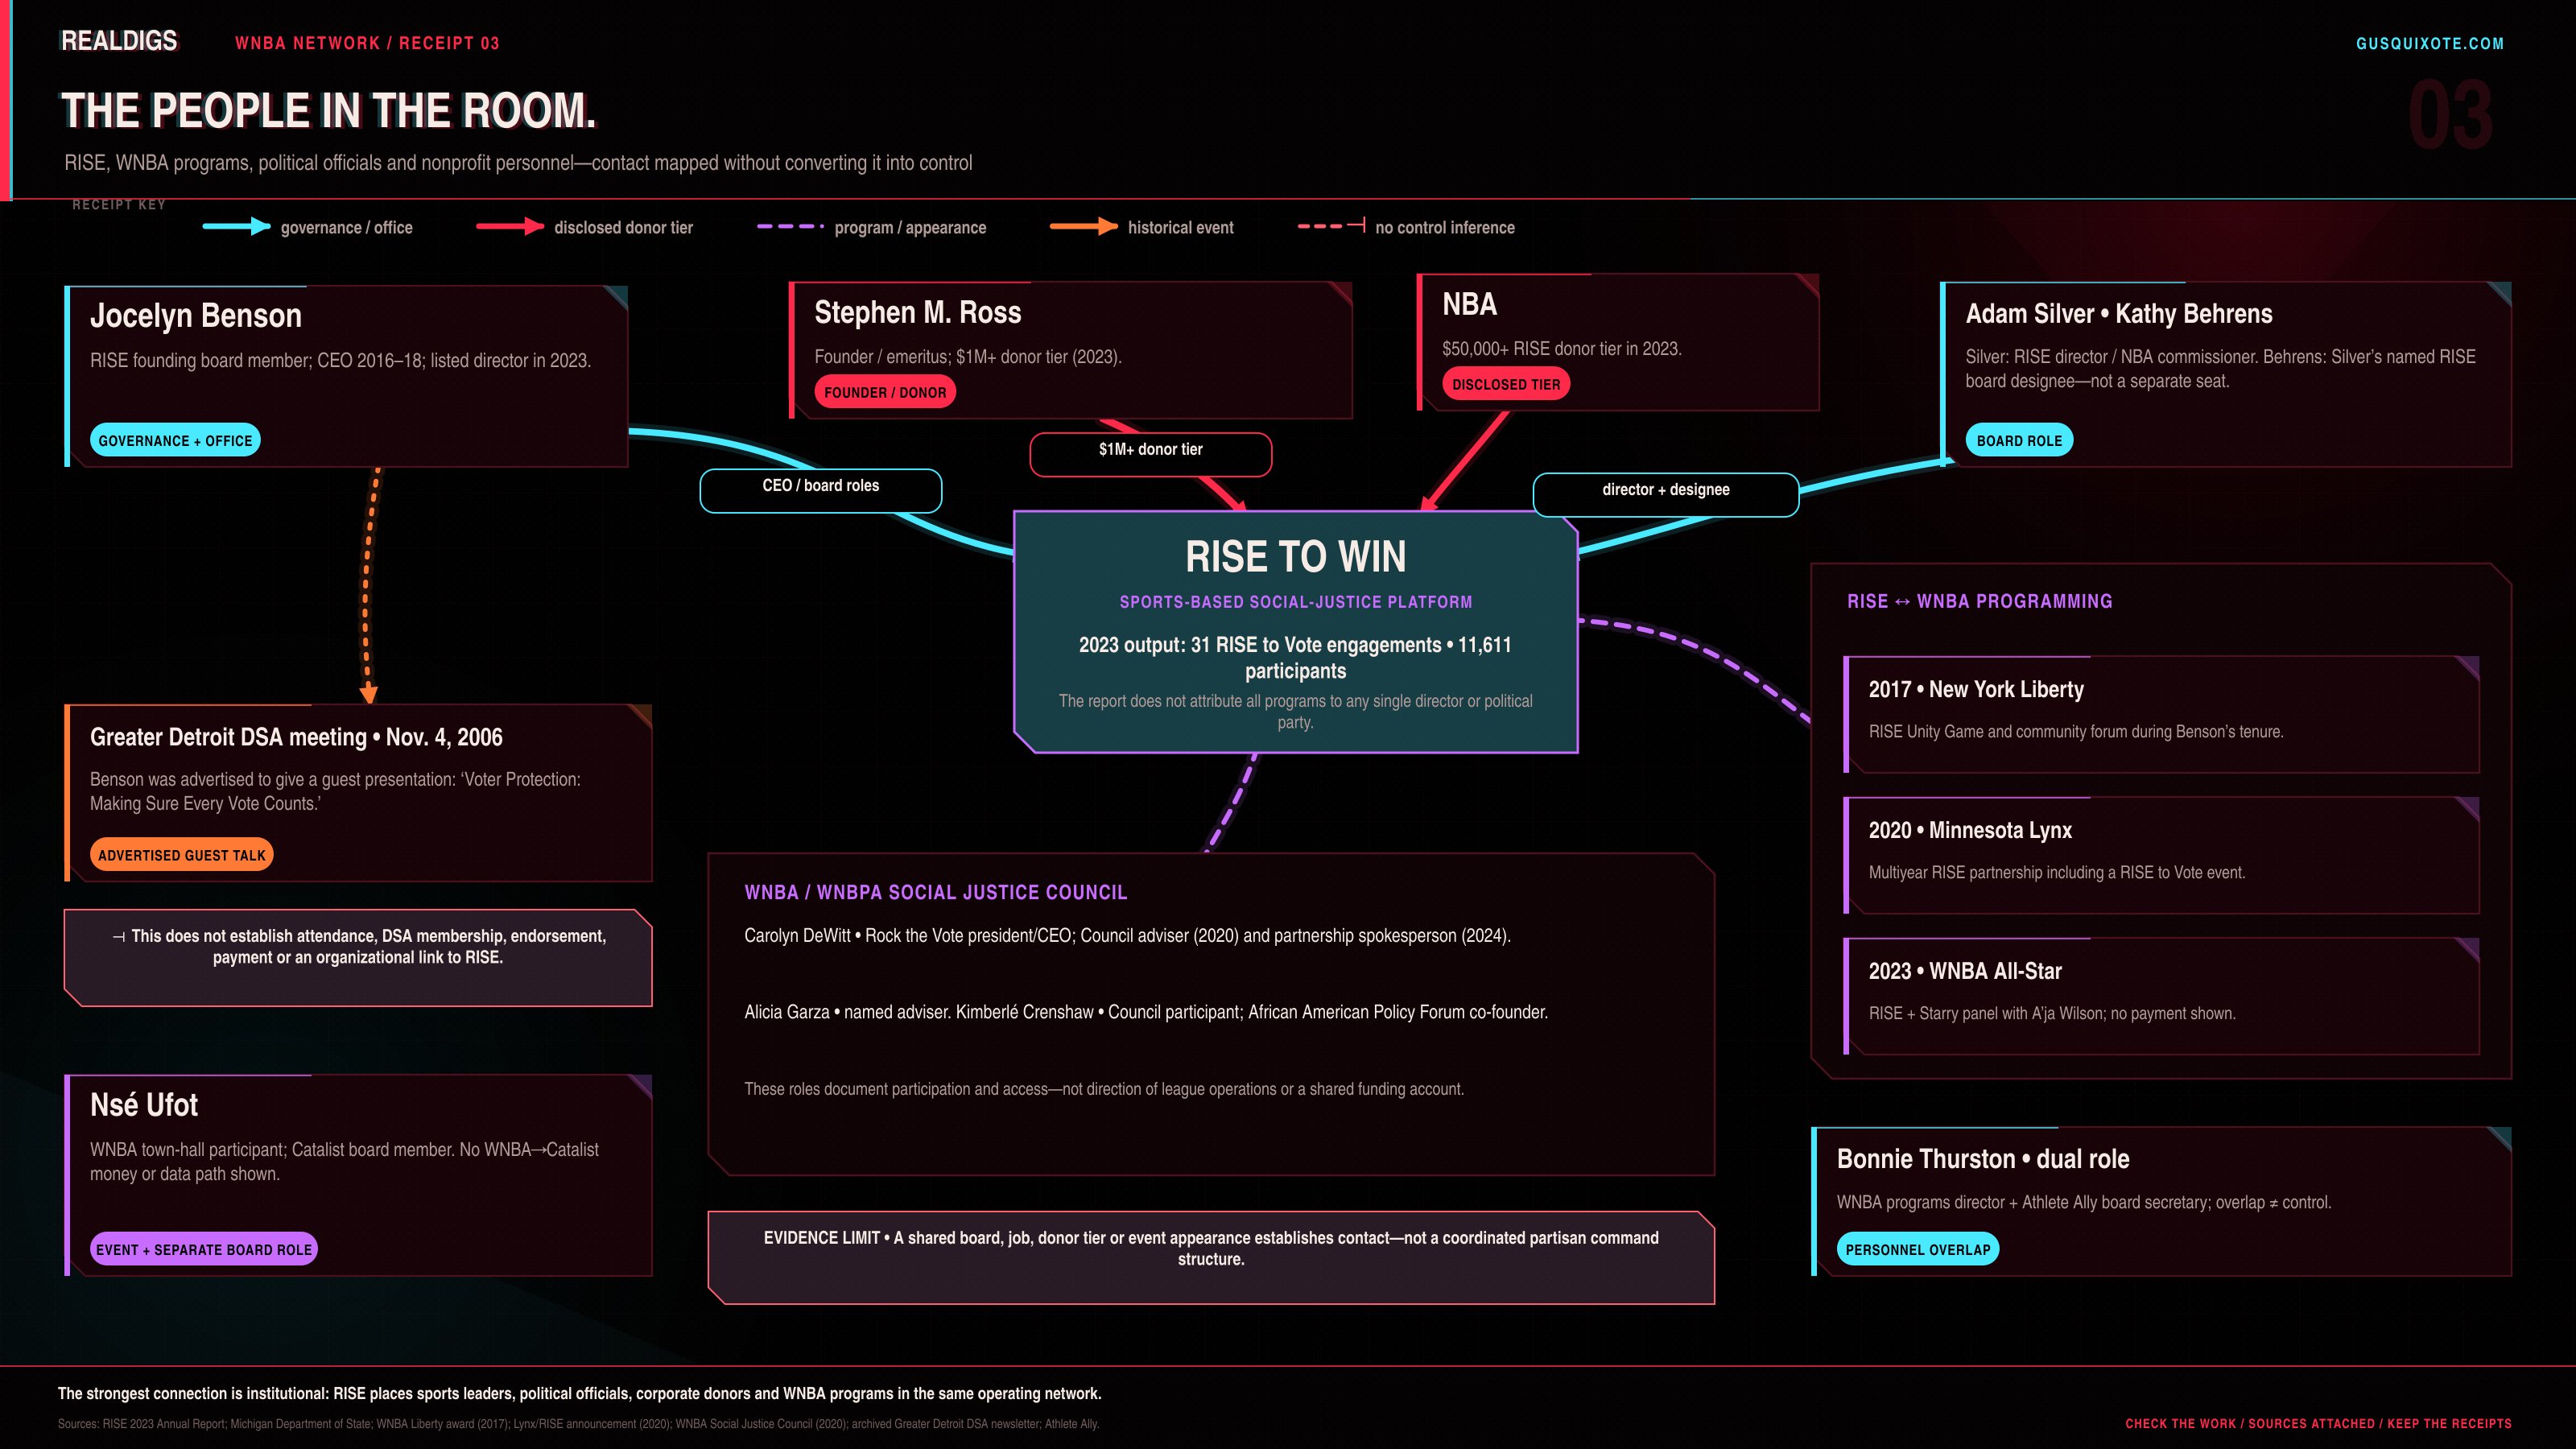Select 'Benson was advertised to give a guest presentation' text

pos(335,791)
